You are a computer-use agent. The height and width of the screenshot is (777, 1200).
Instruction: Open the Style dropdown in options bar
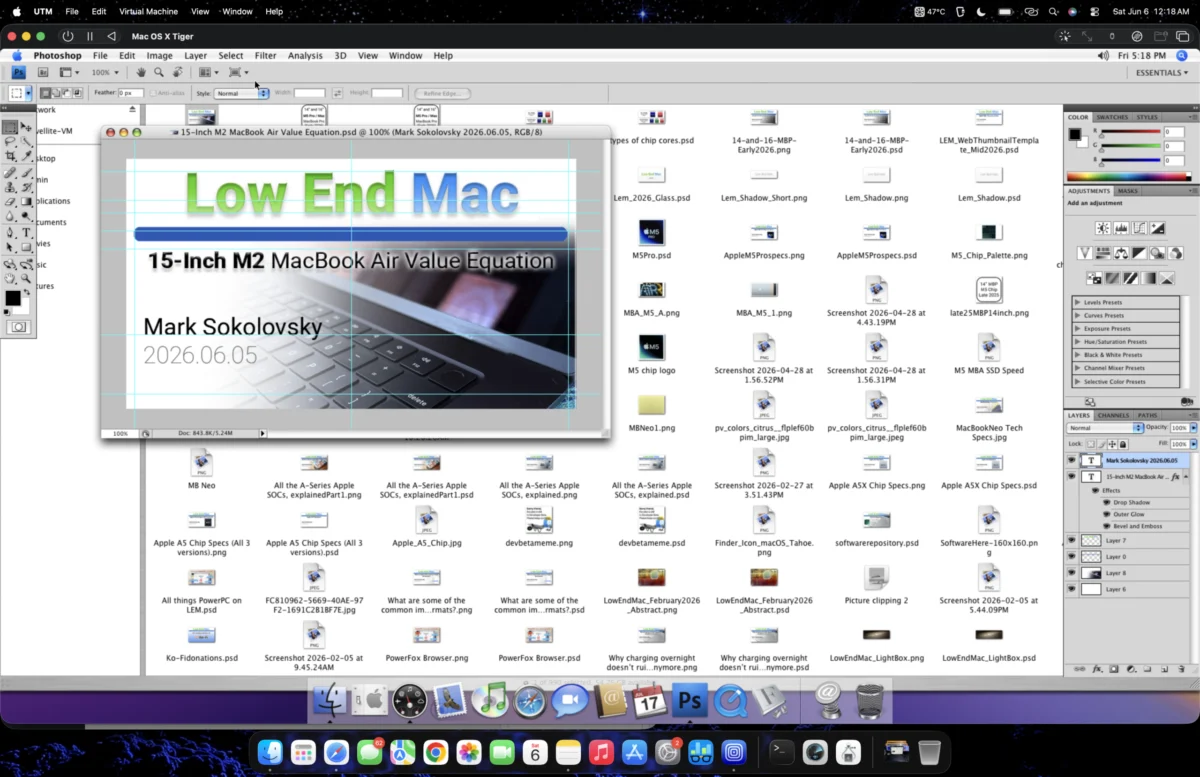[242, 93]
